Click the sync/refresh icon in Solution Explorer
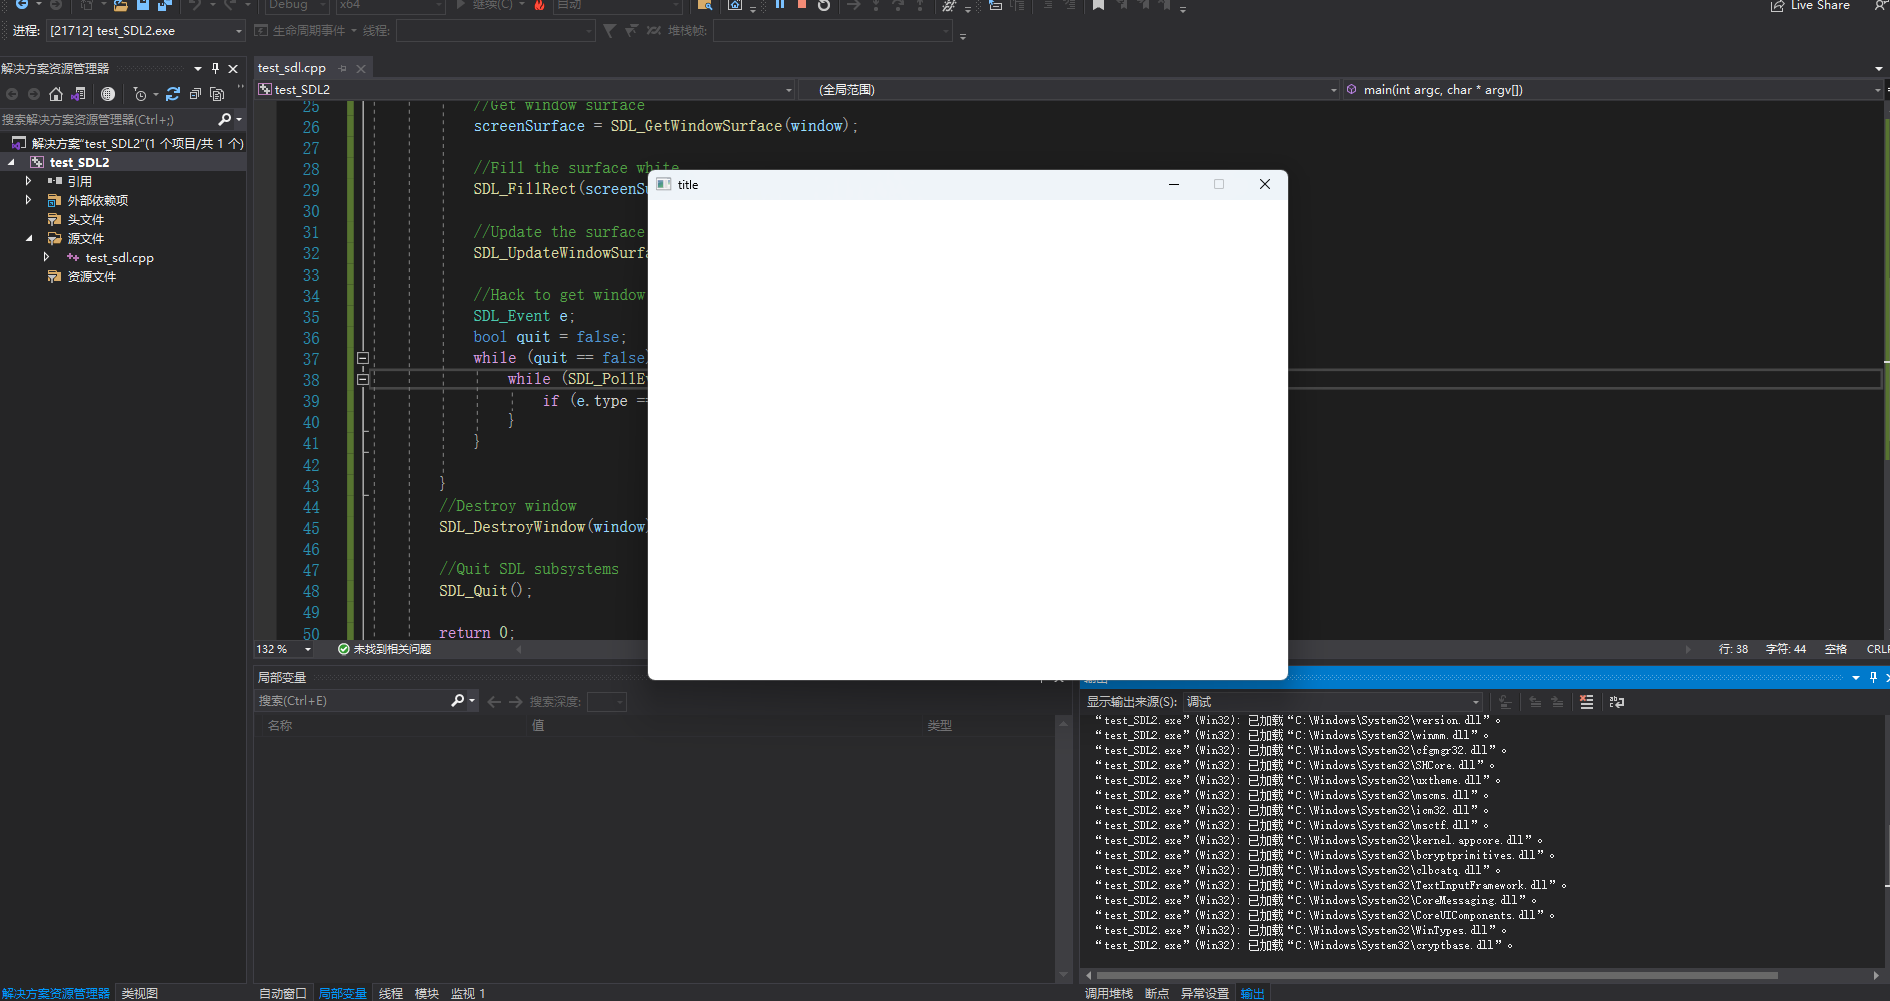The width and height of the screenshot is (1890, 1001). (x=173, y=94)
